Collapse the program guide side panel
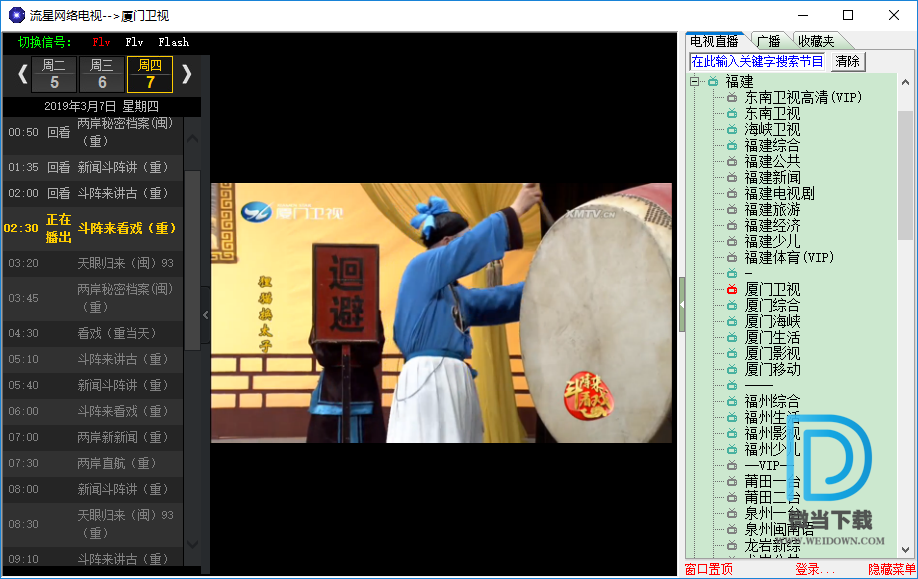918x579 pixels. tap(205, 314)
